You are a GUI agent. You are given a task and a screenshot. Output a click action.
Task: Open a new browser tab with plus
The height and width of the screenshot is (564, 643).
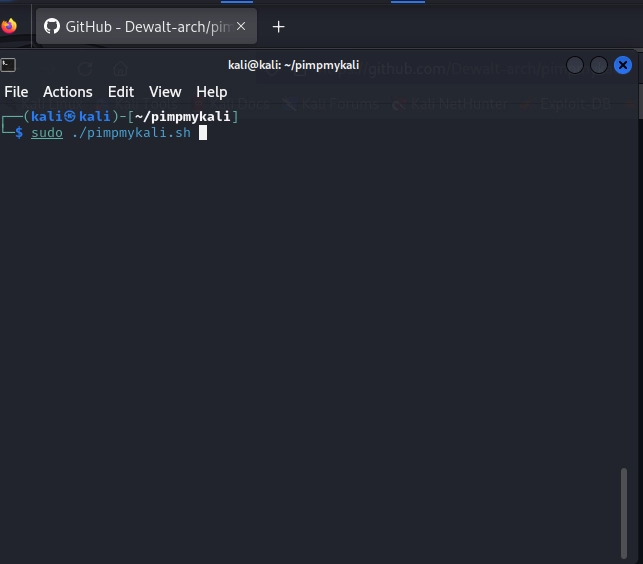(279, 27)
